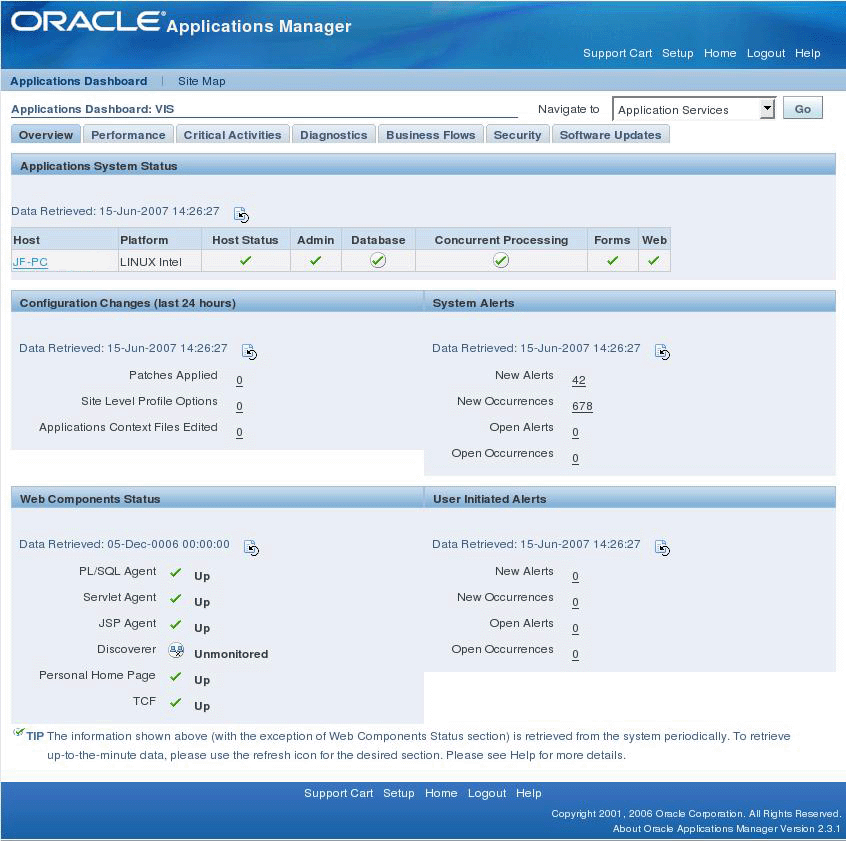Click the Database status check icon
846x841 pixels.
(378, 261)
